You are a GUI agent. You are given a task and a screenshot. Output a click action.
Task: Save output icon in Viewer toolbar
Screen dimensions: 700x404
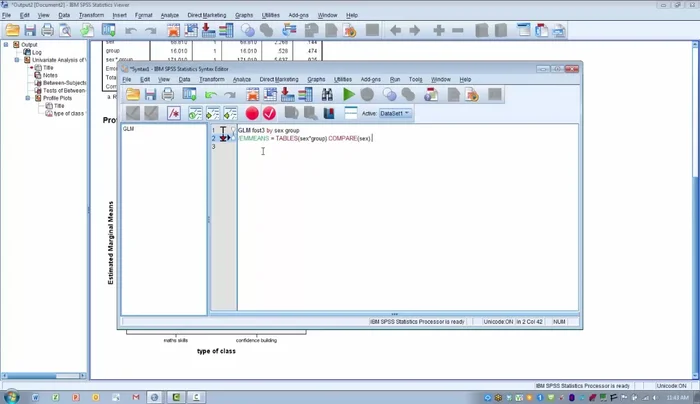(x=30, y=30)
